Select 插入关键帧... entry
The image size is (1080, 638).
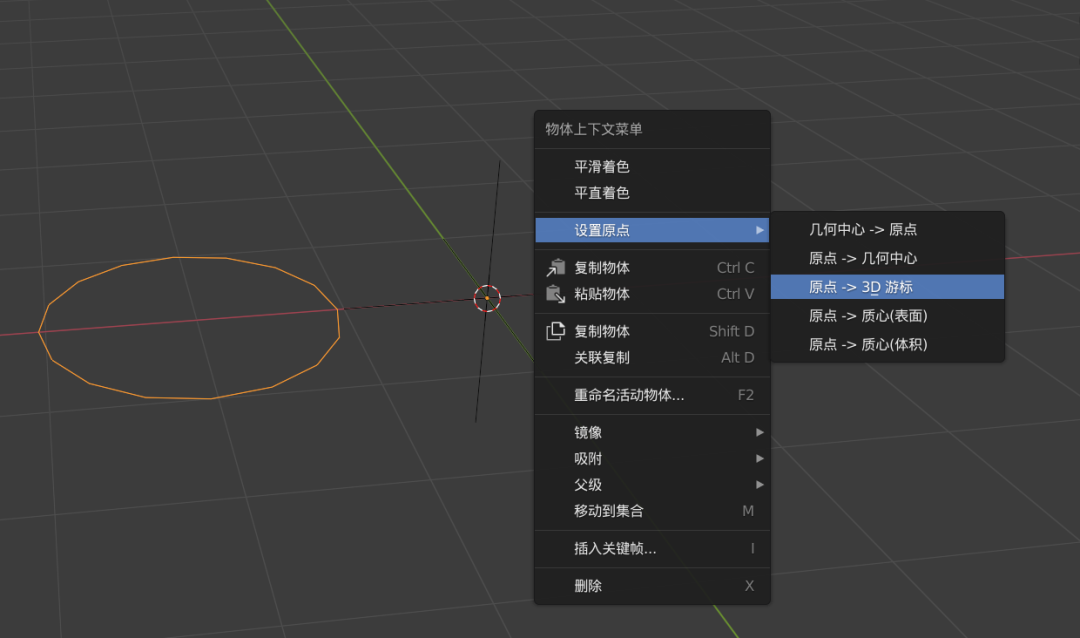[652, 548]
